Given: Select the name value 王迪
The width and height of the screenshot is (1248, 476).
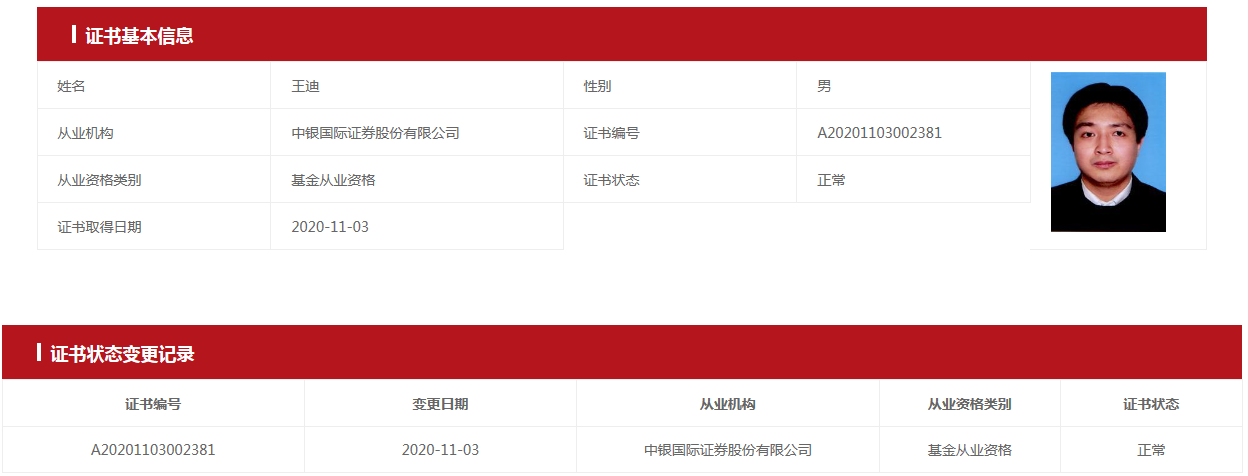Looking at the screenshot, I should (x=305, y=86).
